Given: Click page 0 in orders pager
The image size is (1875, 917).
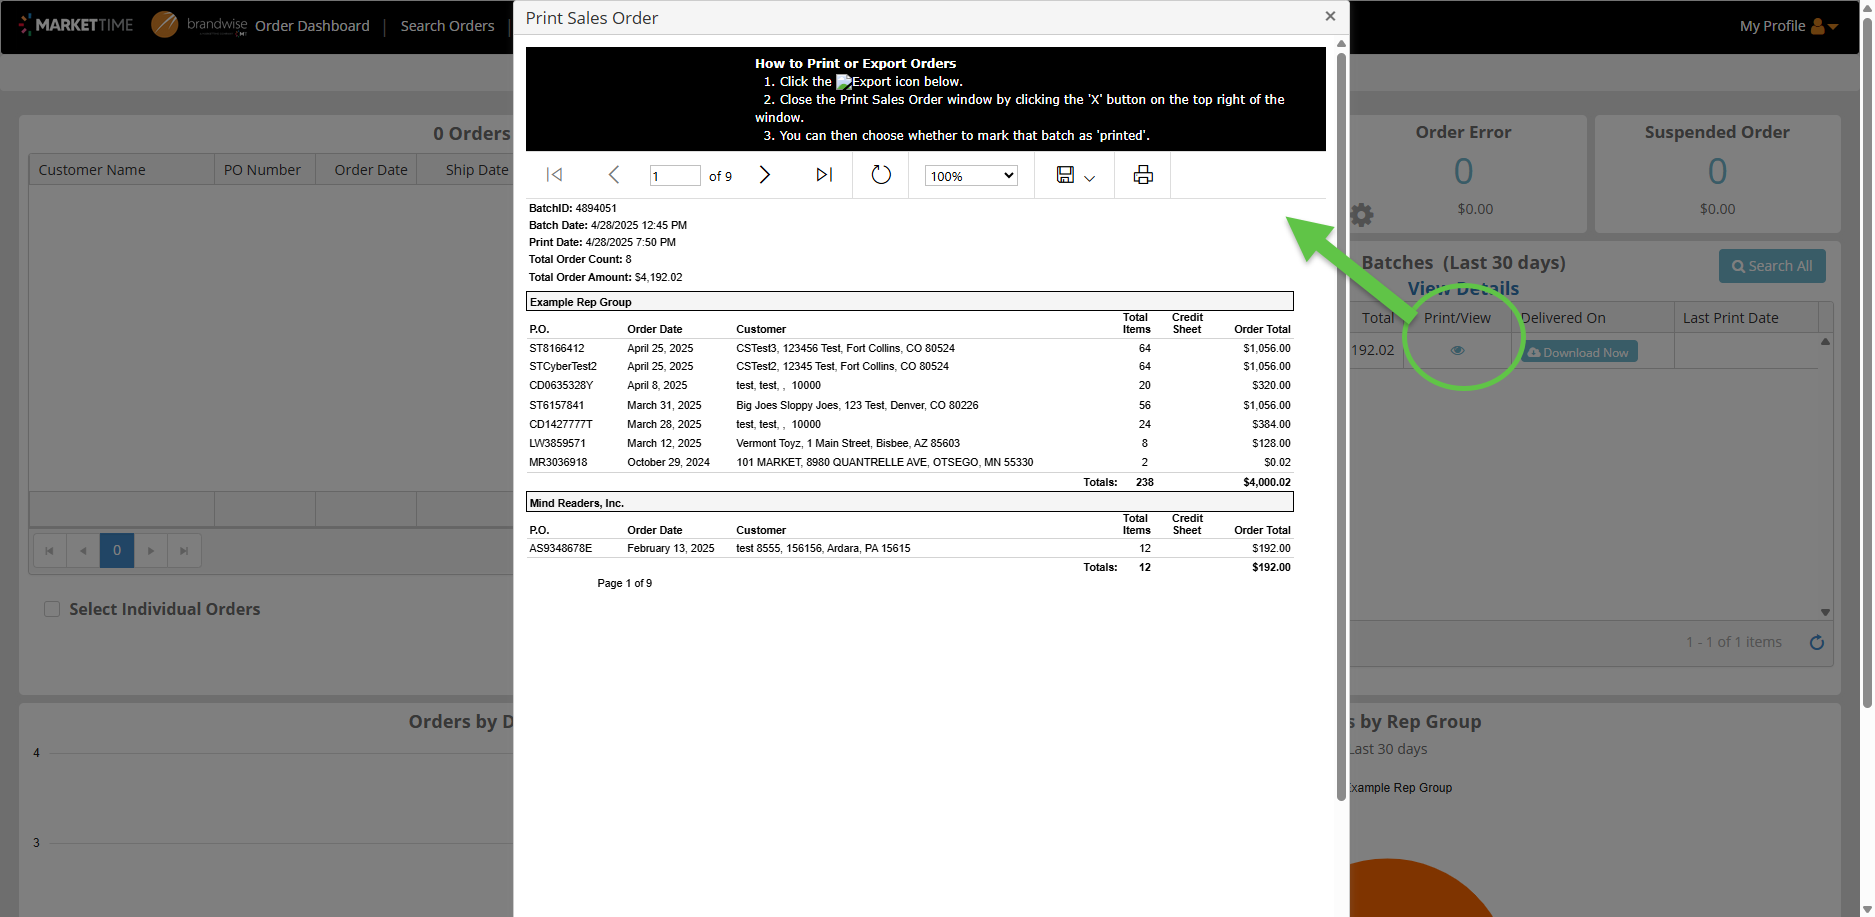Looking at the screenshot, I should click(x=117, y=550).
